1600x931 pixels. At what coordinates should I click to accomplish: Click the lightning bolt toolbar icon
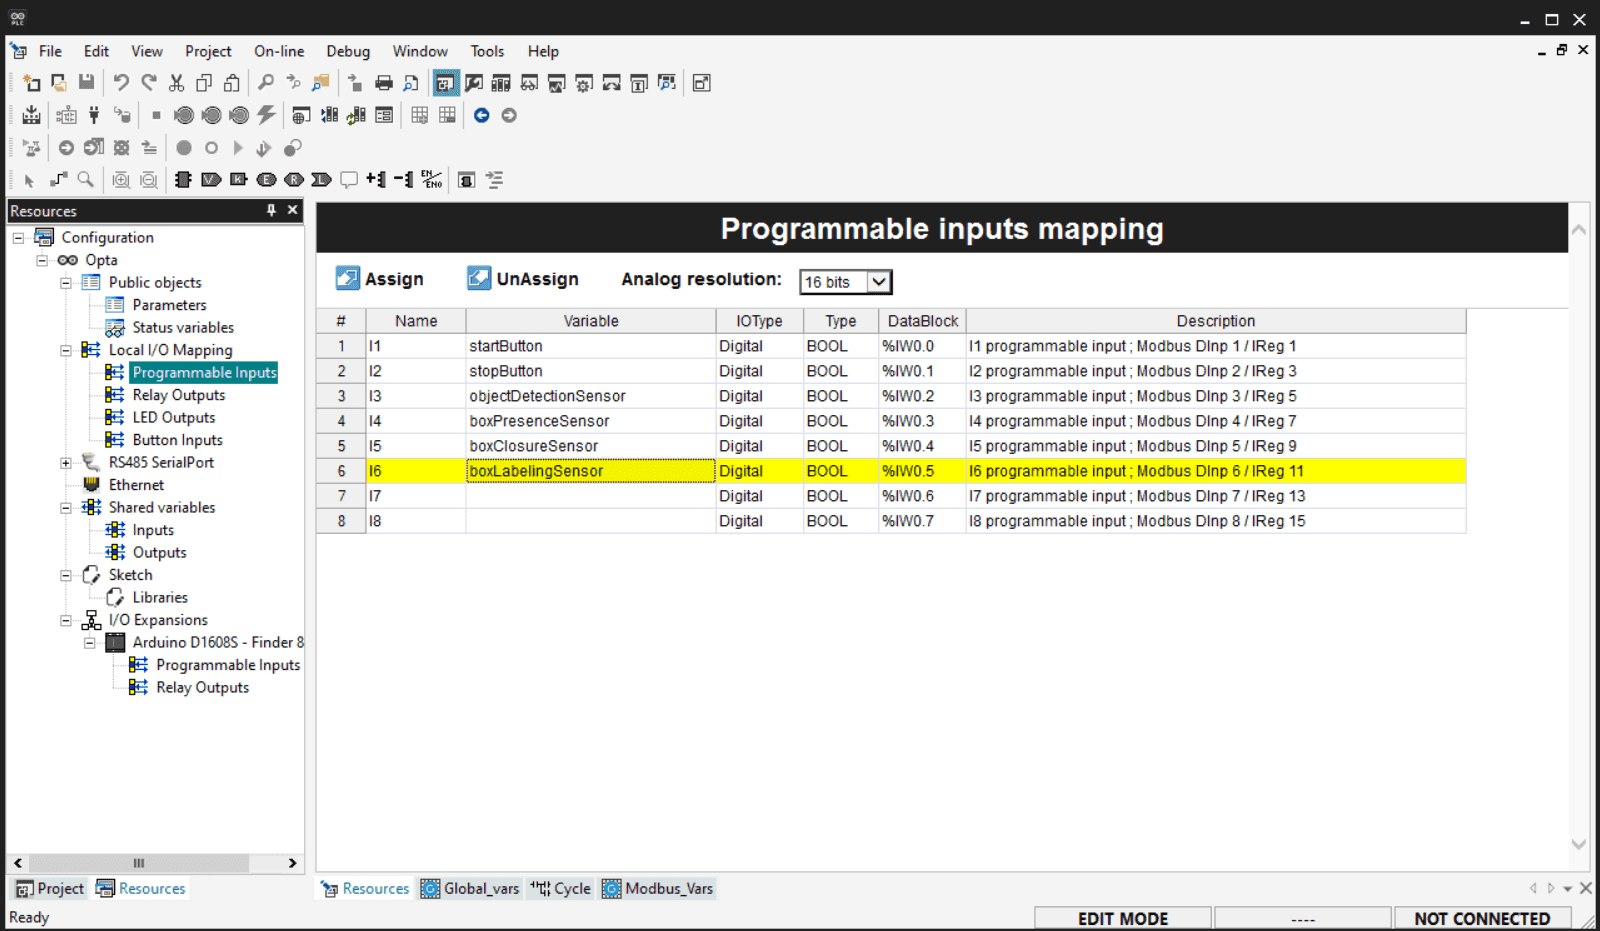coord(266,115)
